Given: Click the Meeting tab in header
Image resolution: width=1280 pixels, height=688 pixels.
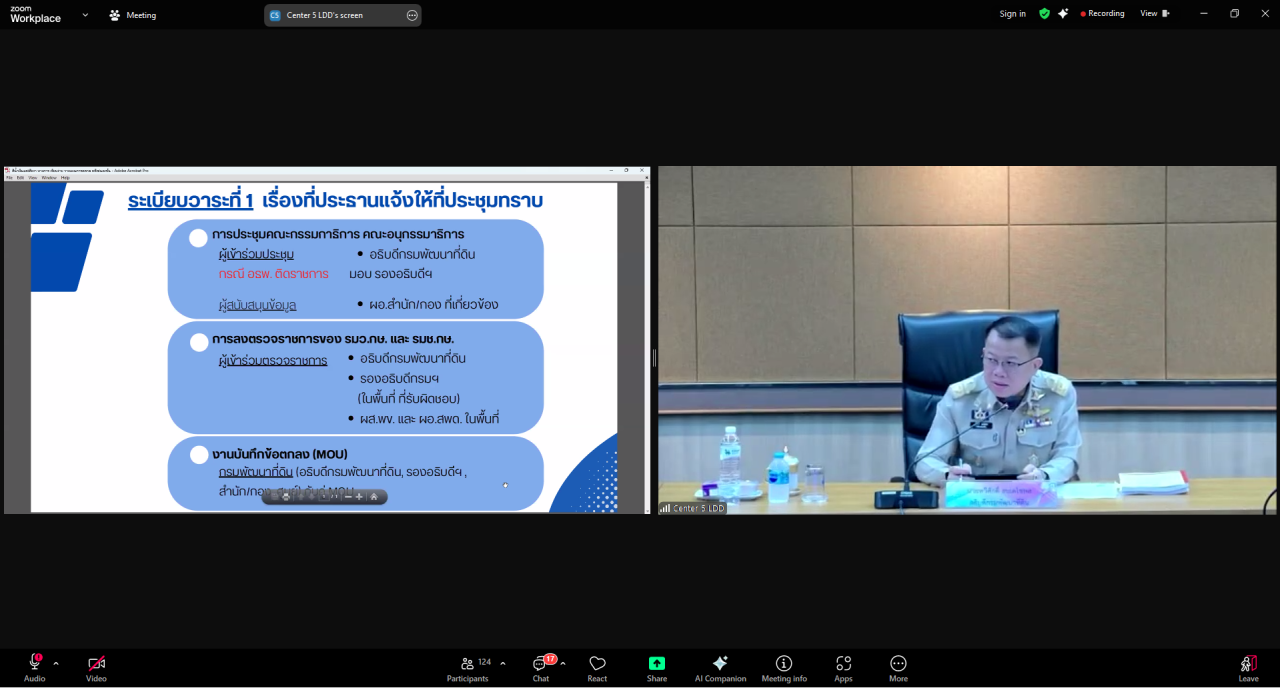Looking at the screenshot, I should click(132, 15).
